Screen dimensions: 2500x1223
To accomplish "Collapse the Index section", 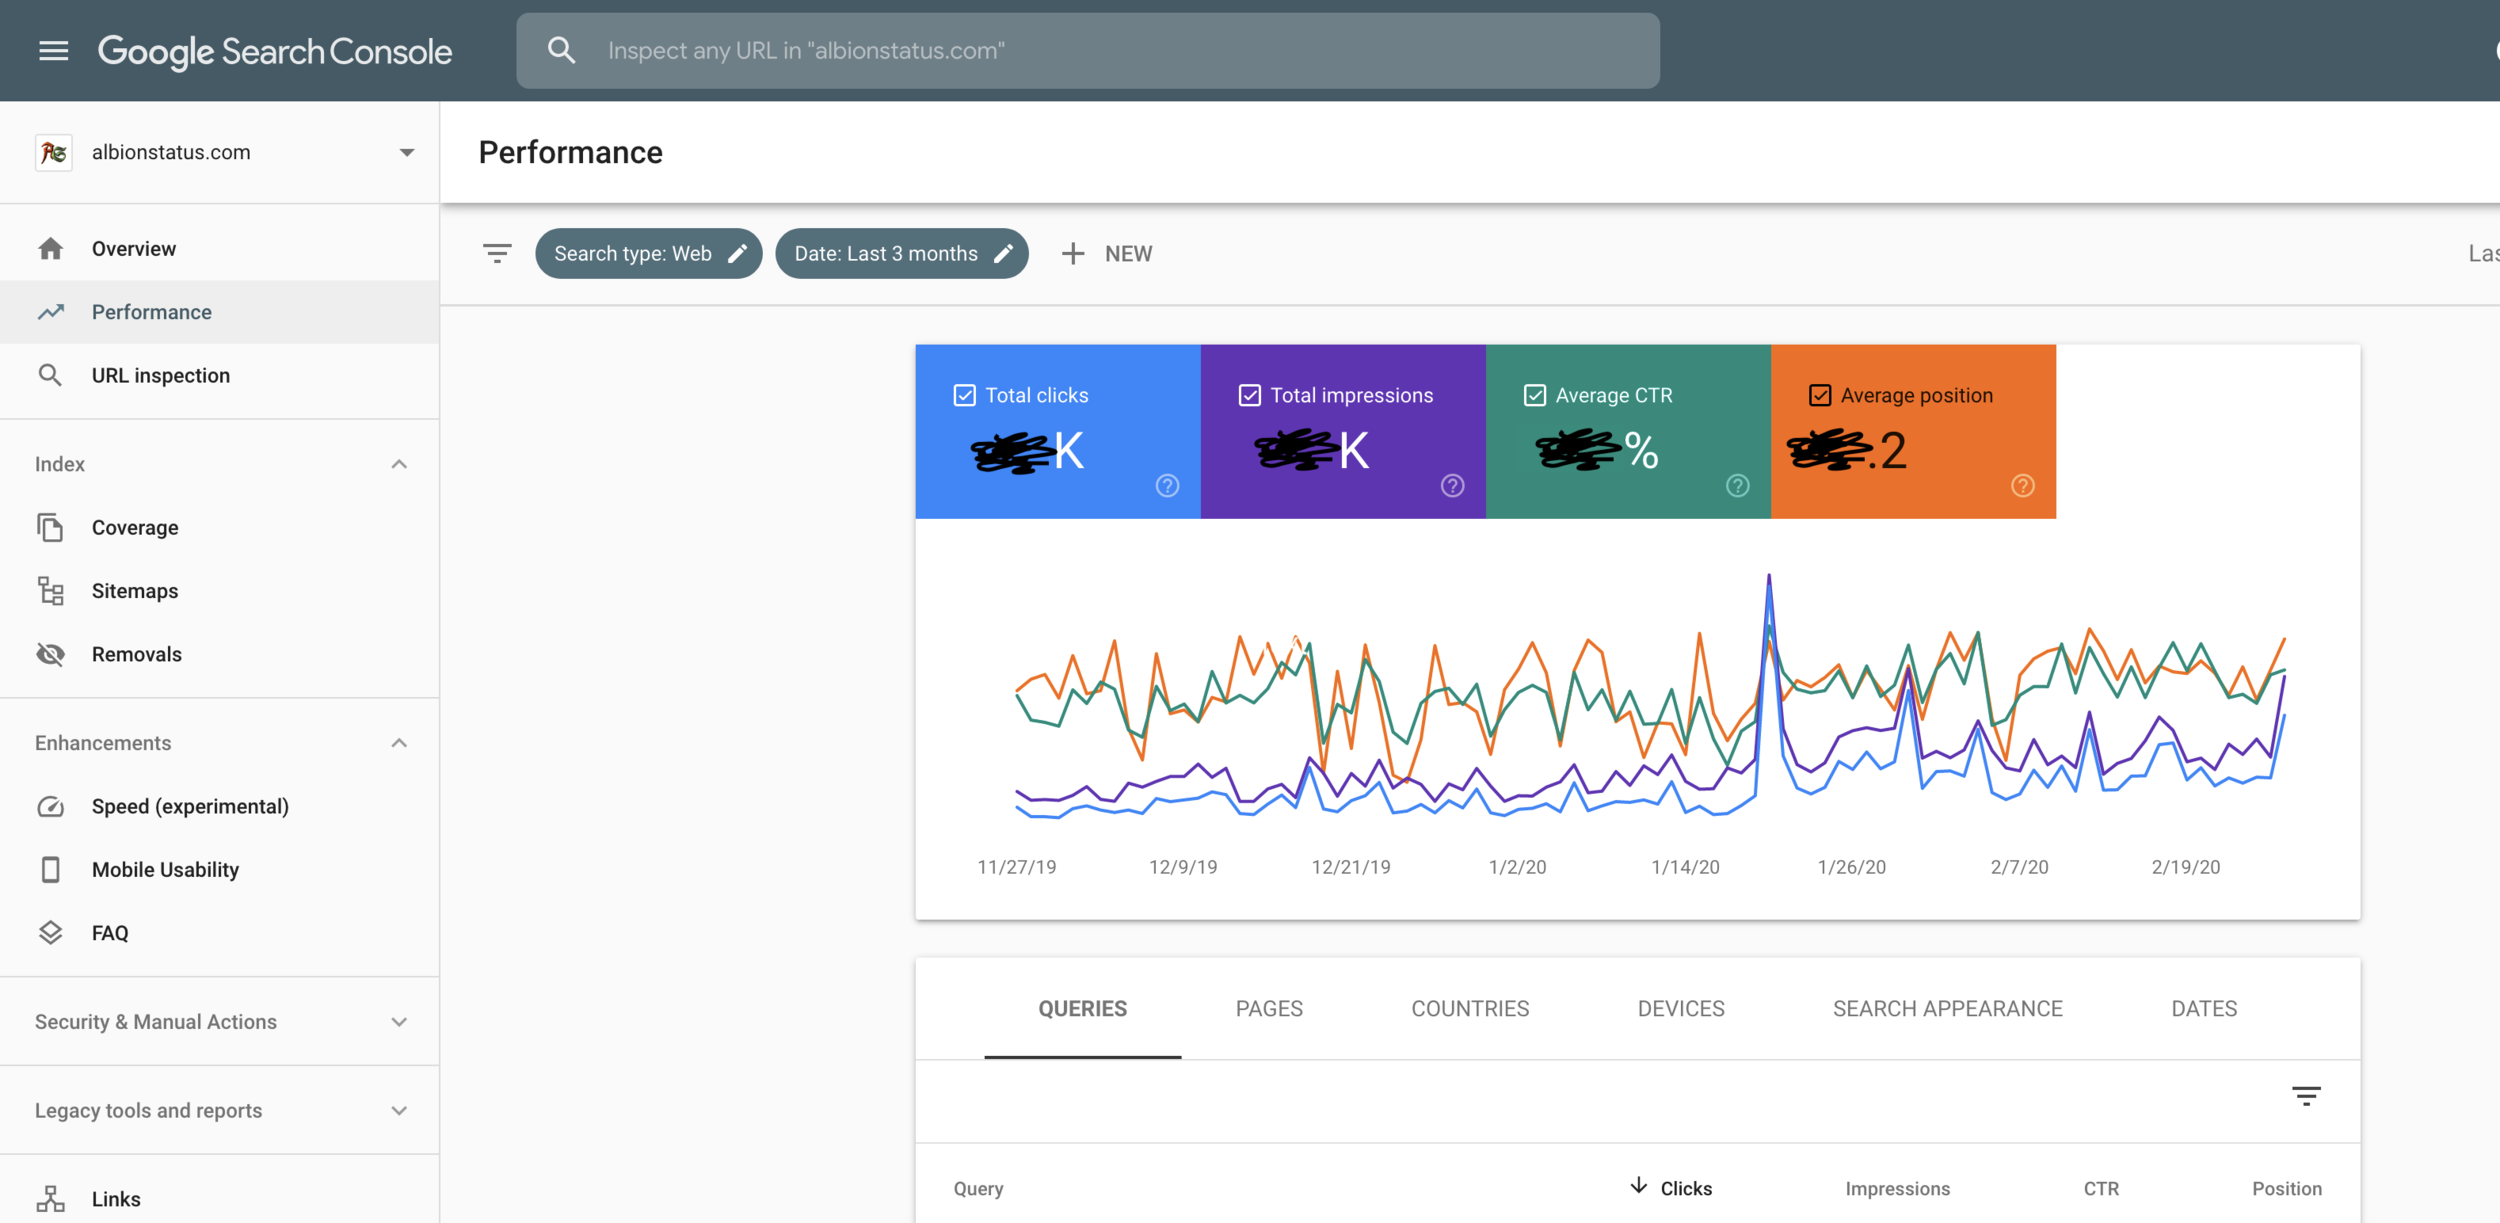I will 399,464.
